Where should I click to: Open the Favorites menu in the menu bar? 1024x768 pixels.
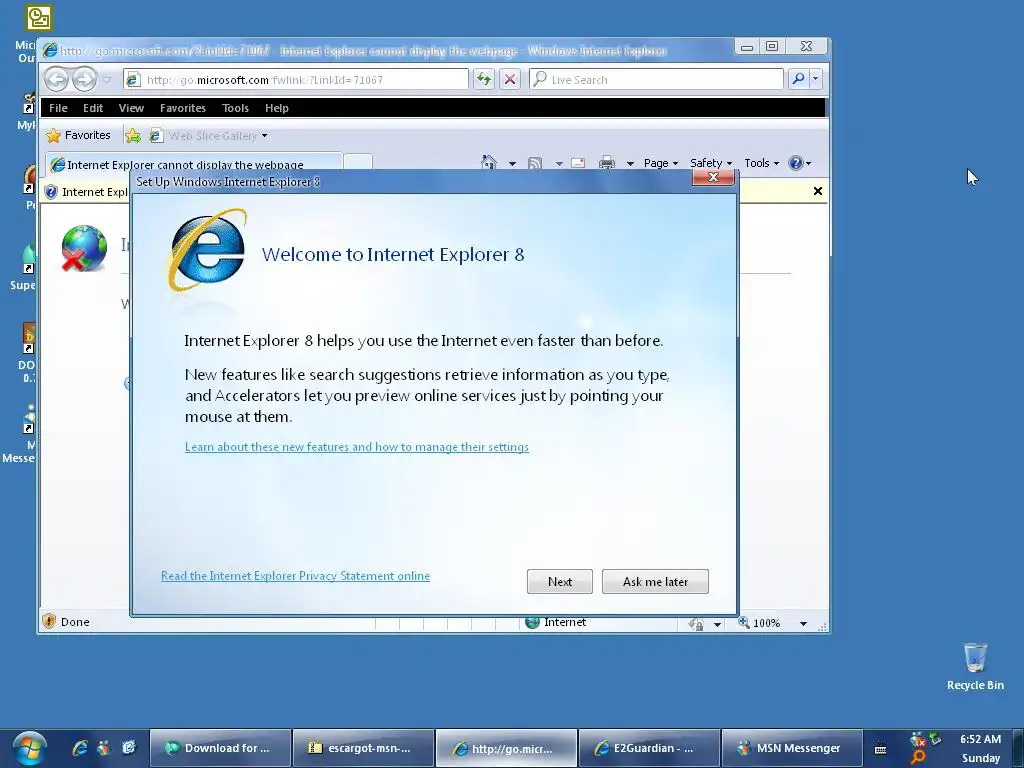tap(183, 108)
